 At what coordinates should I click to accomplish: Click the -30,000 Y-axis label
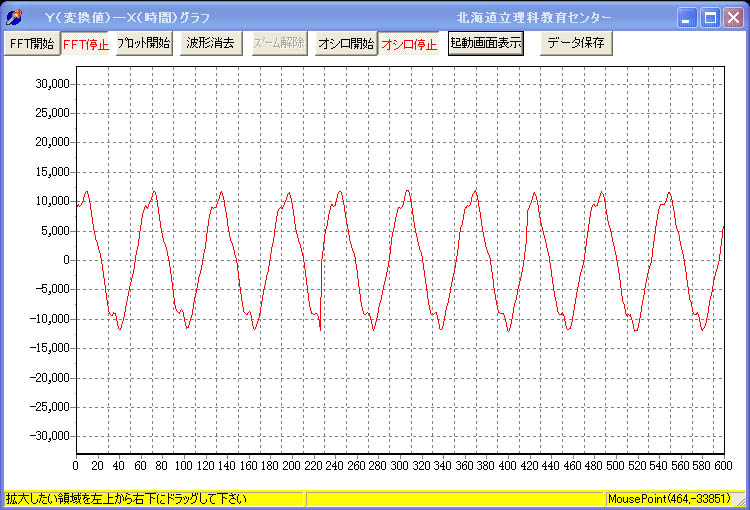click(x=50, y=436)
